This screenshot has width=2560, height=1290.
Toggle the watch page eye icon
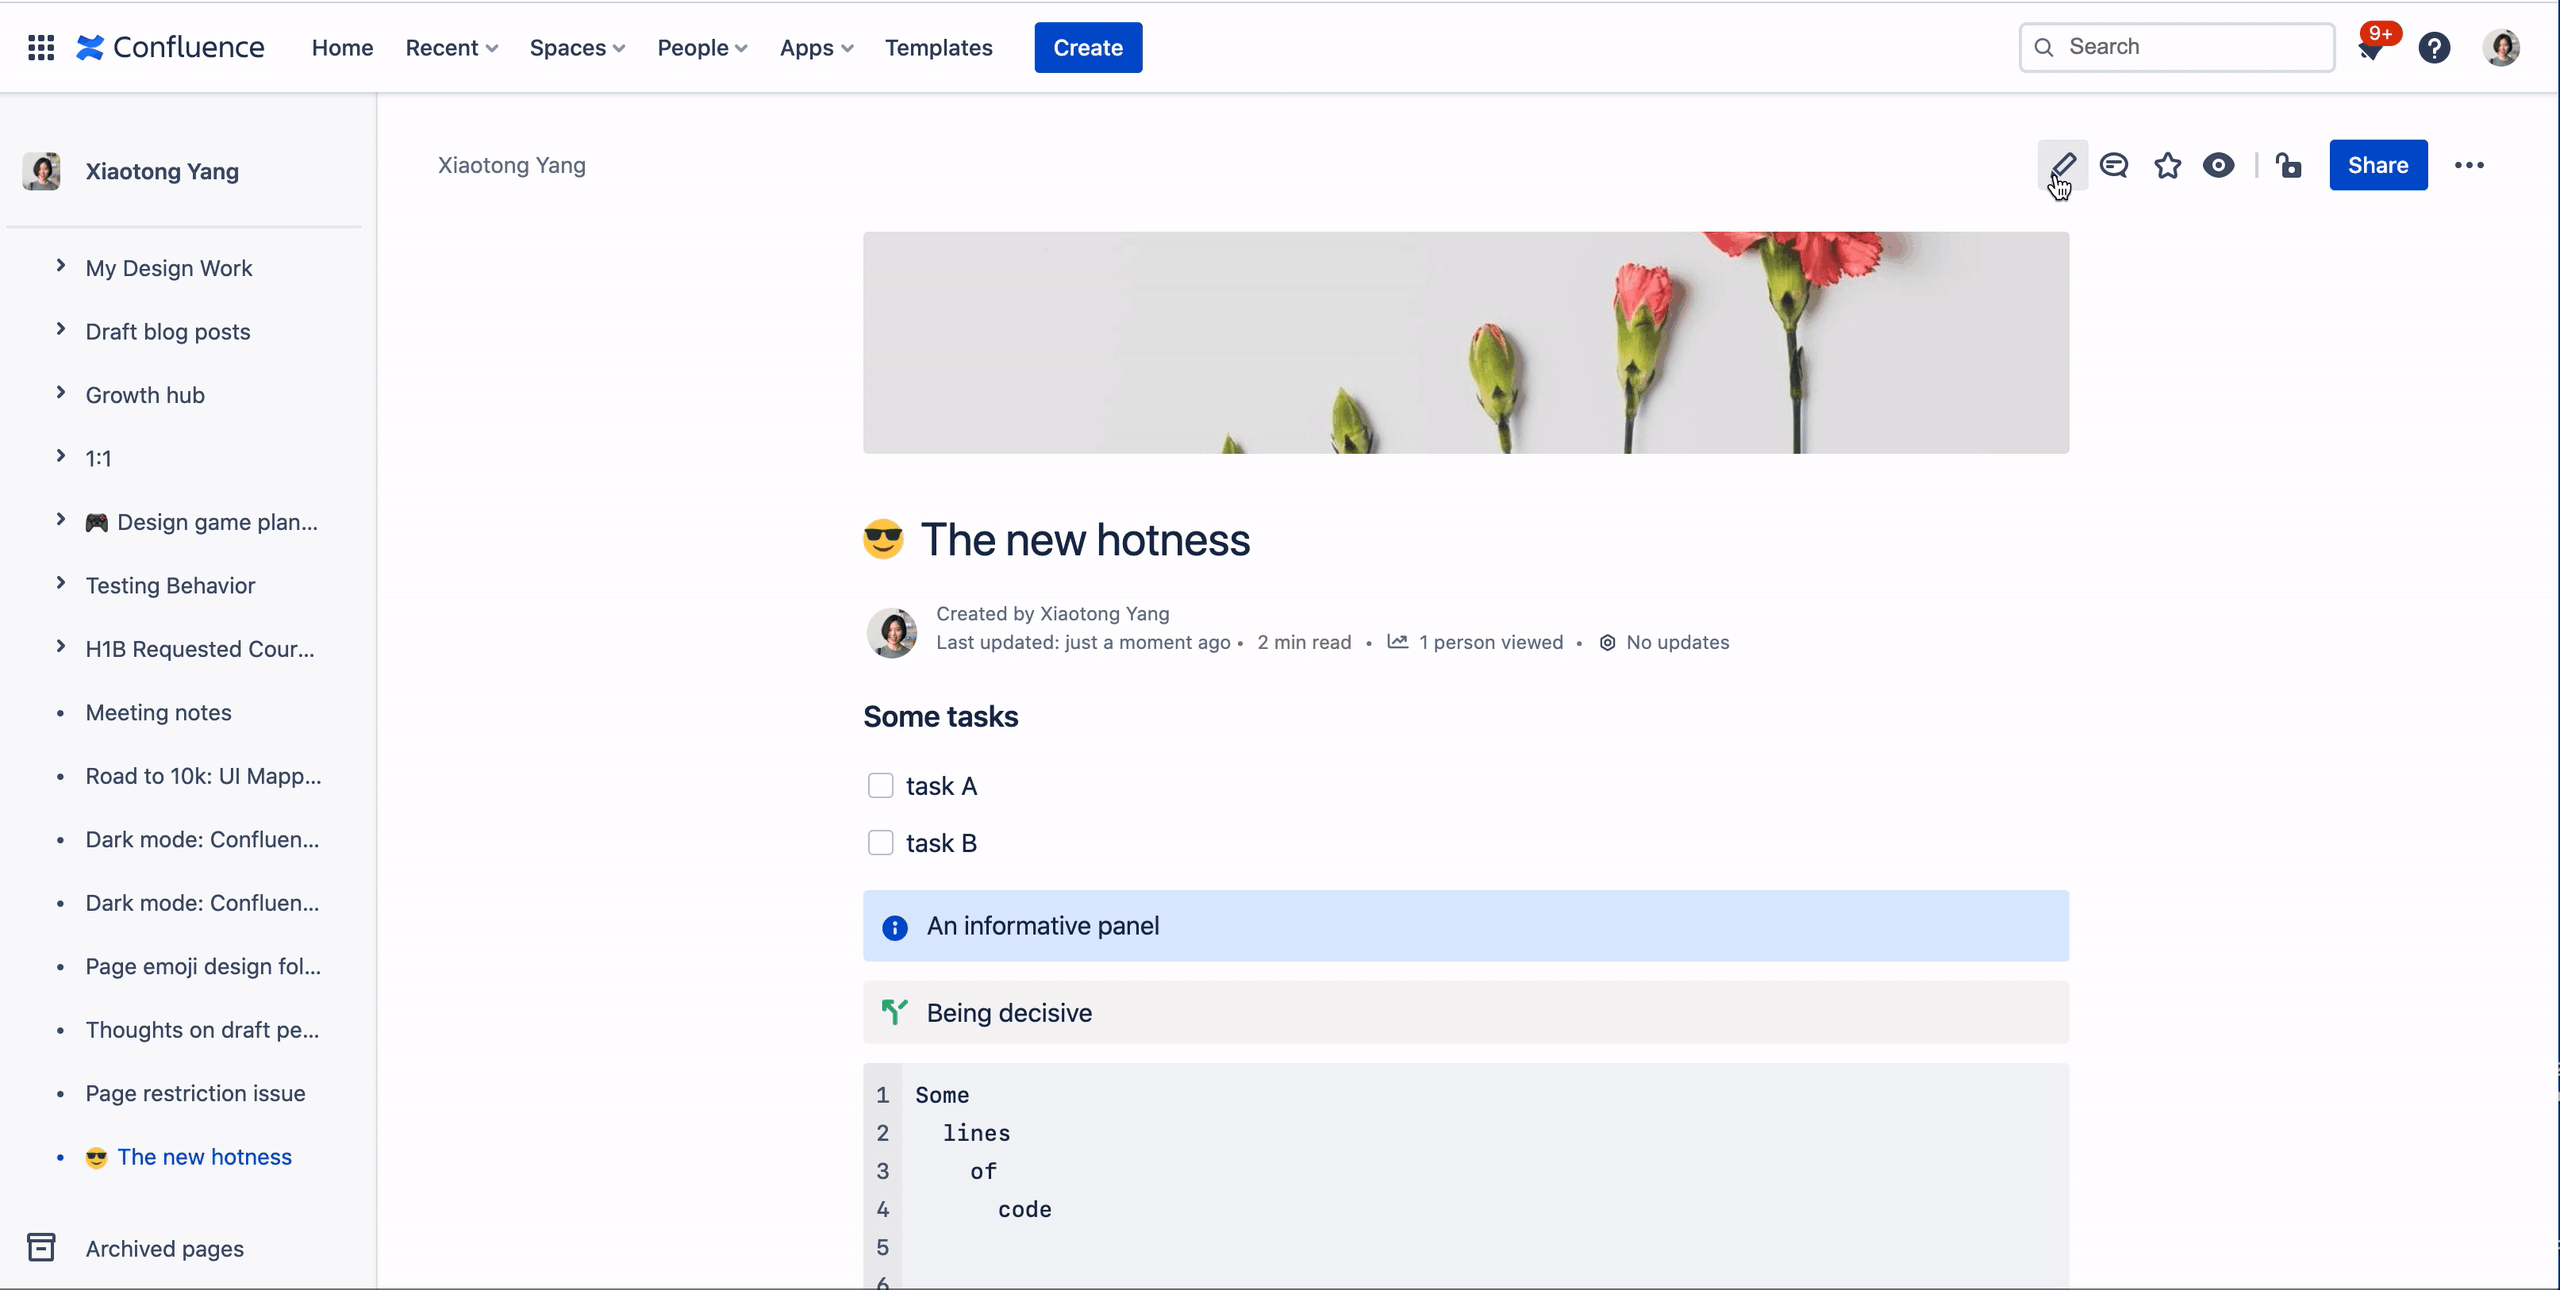click(2218, 165)
